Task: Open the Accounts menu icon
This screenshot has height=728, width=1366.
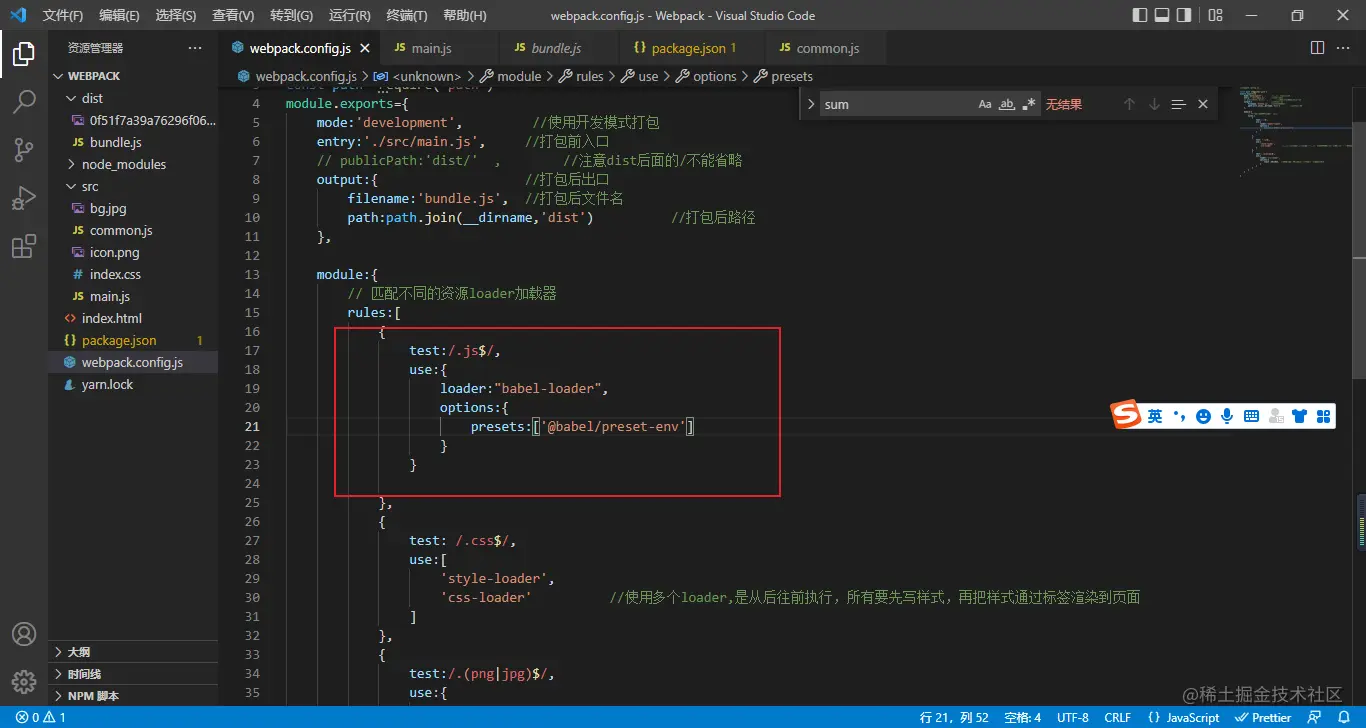Action: [x=24, y=634]
